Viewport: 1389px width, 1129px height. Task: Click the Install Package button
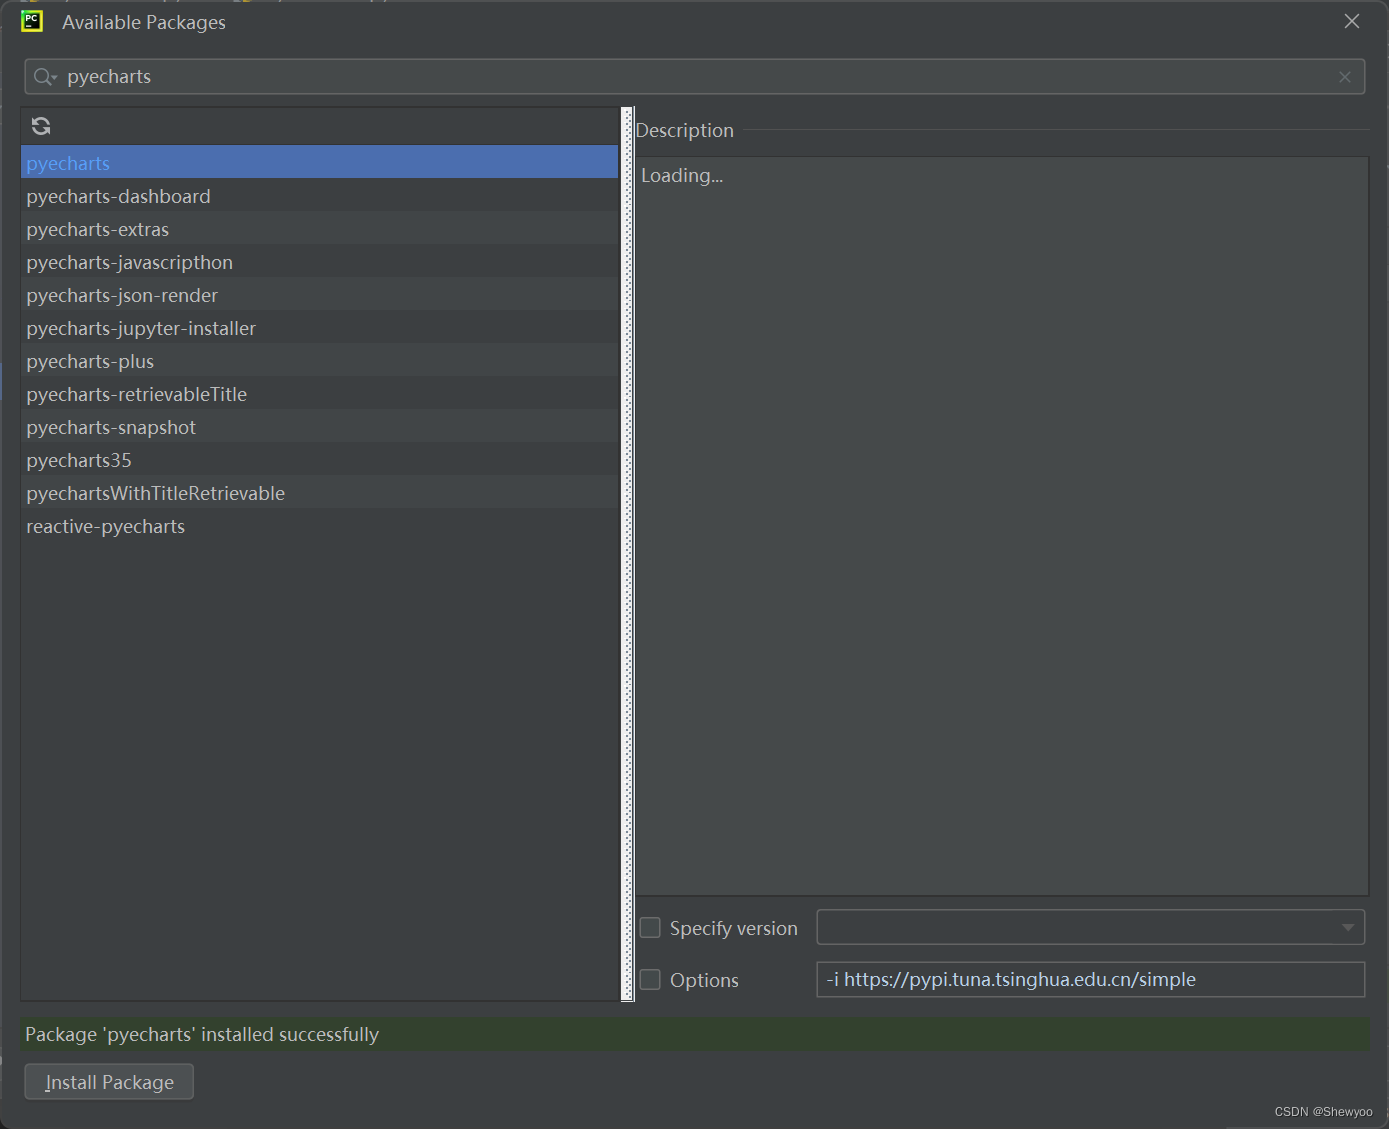coord(109,1082)
